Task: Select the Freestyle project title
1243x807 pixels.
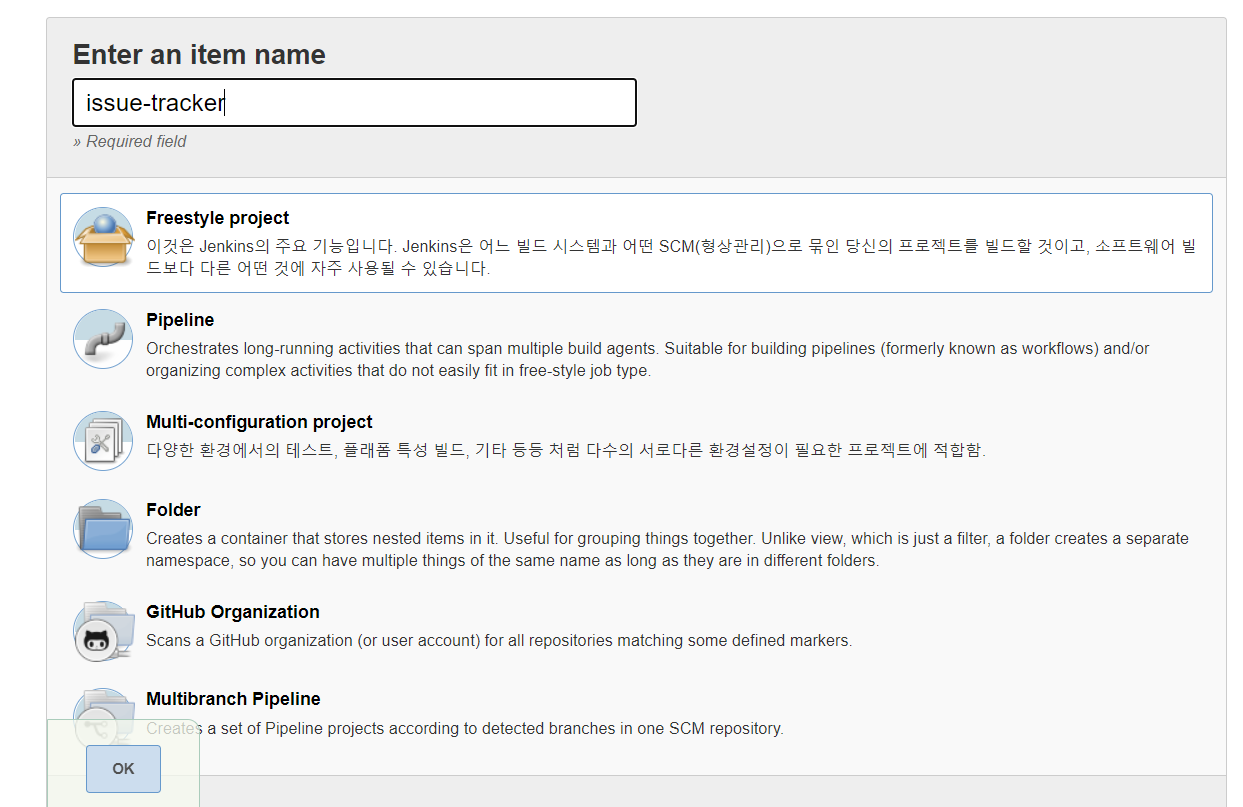Action: coord(218,218)
